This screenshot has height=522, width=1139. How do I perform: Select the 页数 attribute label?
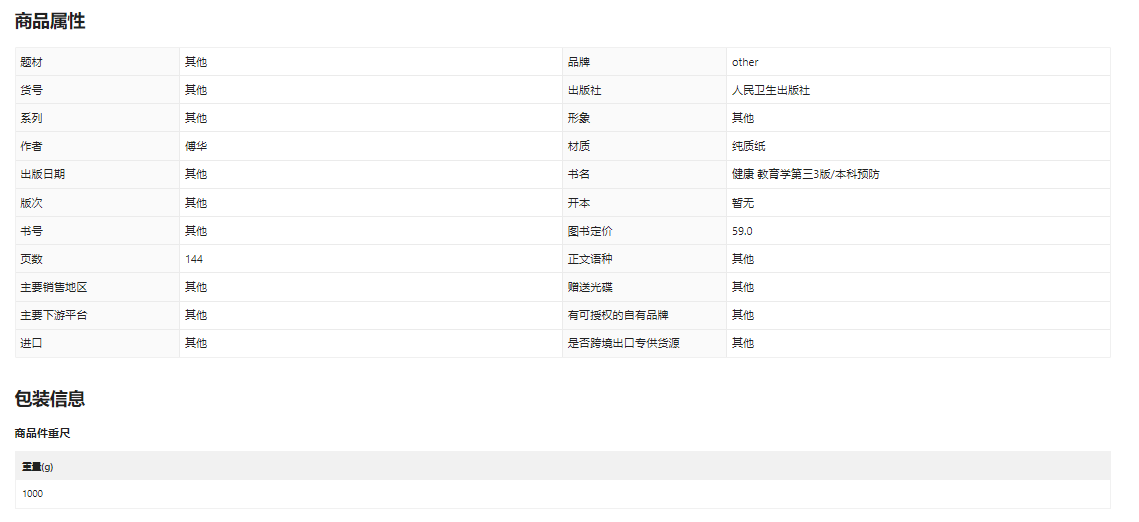pyautogui.click(x=32, y=259)
